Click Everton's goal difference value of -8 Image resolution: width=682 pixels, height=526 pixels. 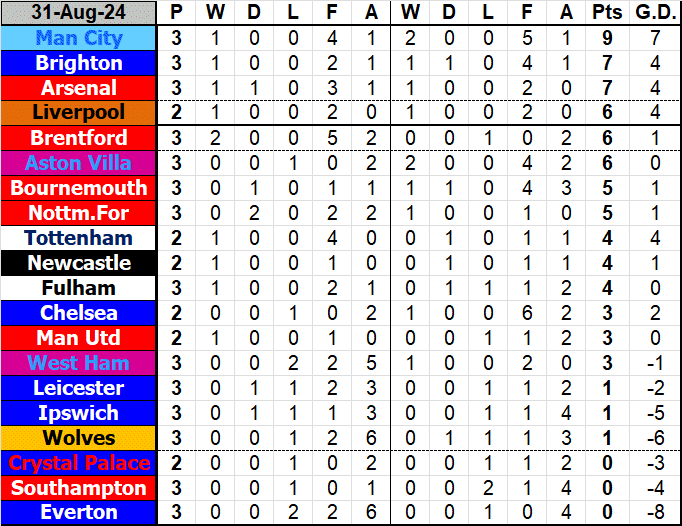(x=654, y=513)
